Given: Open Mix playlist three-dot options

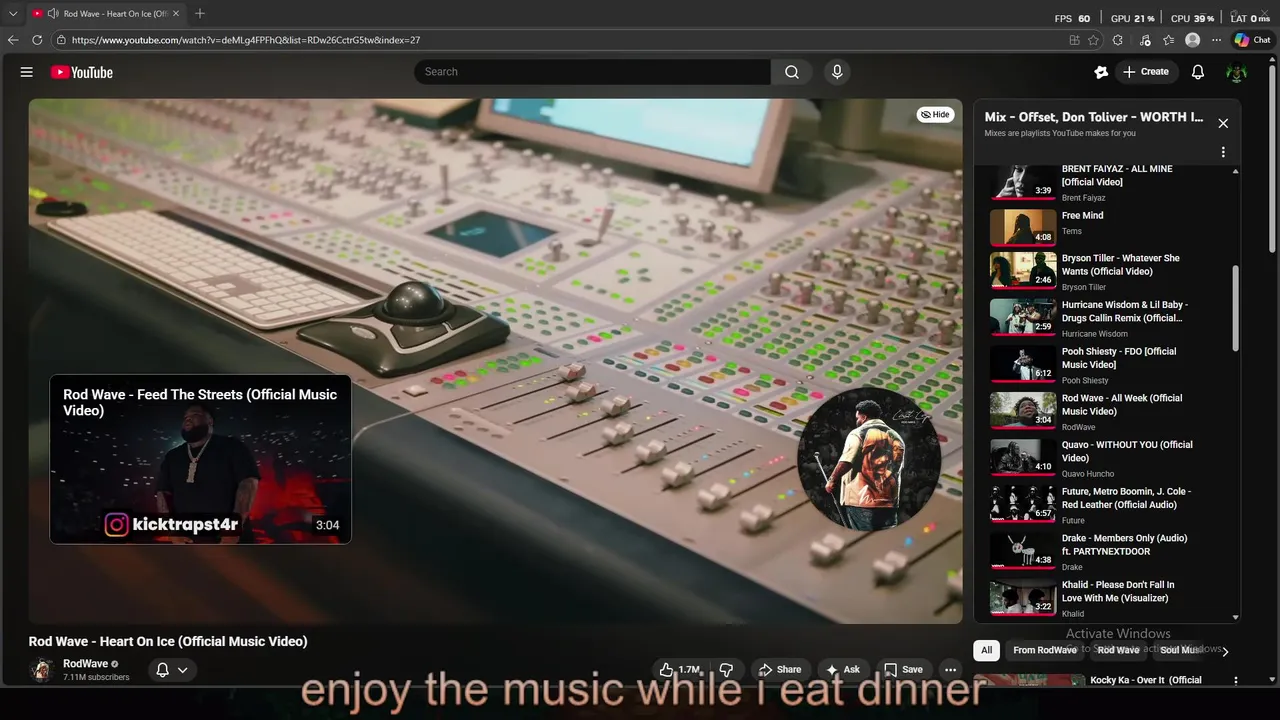Looking at the screenshot, I should 1223,153.
